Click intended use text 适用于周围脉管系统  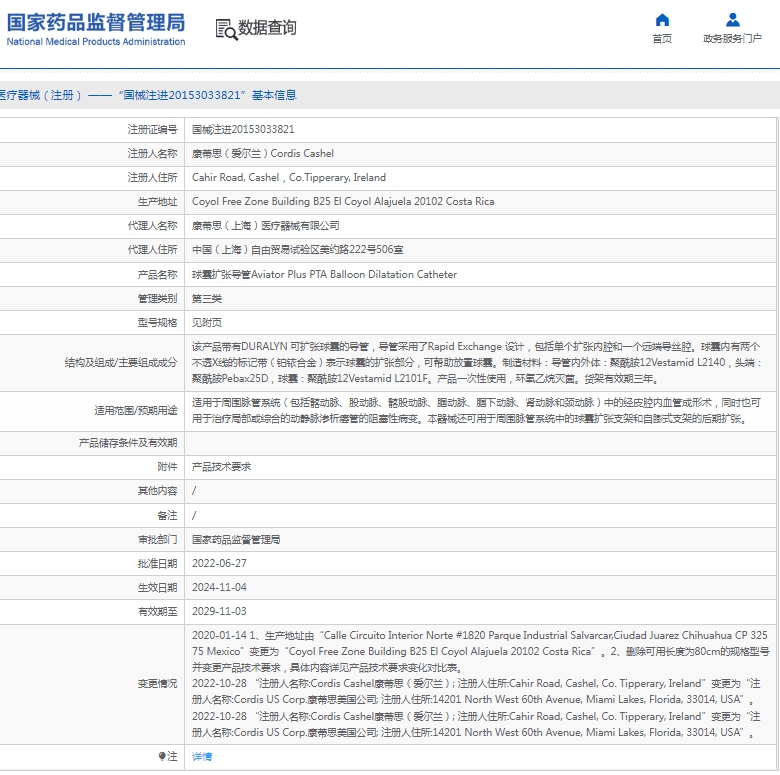[x=477, y=411]
